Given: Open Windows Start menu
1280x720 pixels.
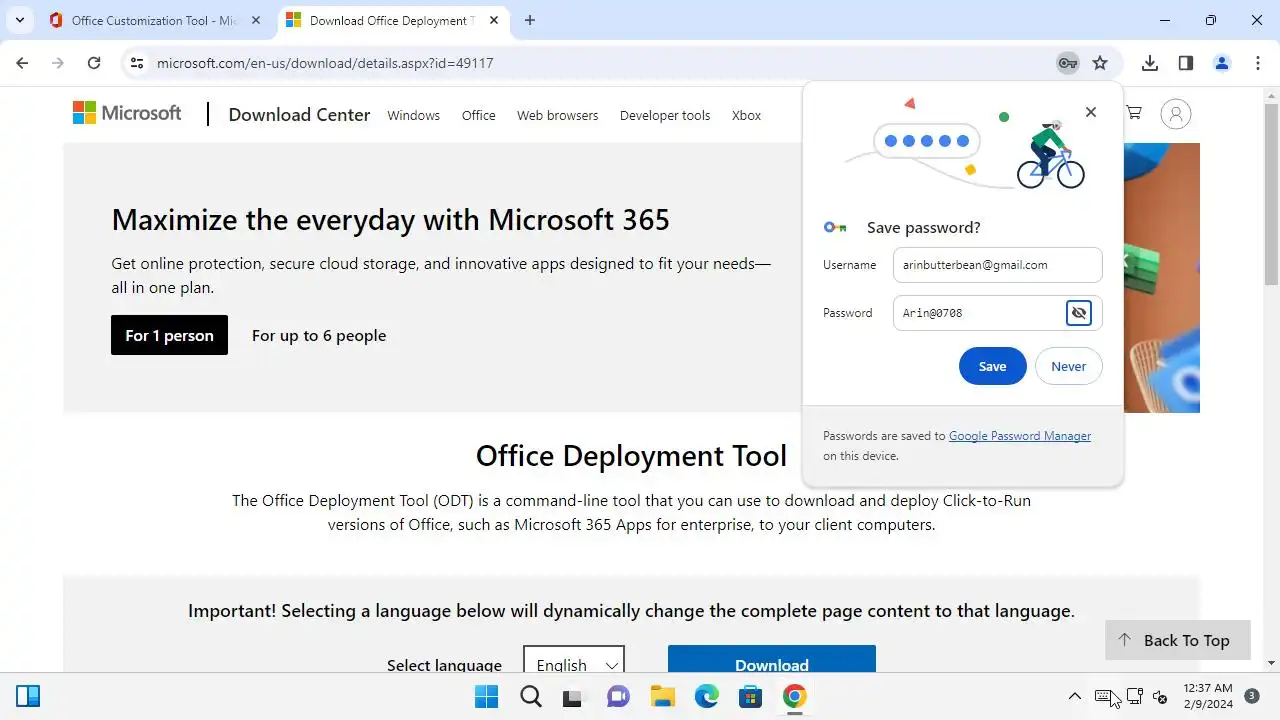Looking at the screenshot, I should click(486, 697).
